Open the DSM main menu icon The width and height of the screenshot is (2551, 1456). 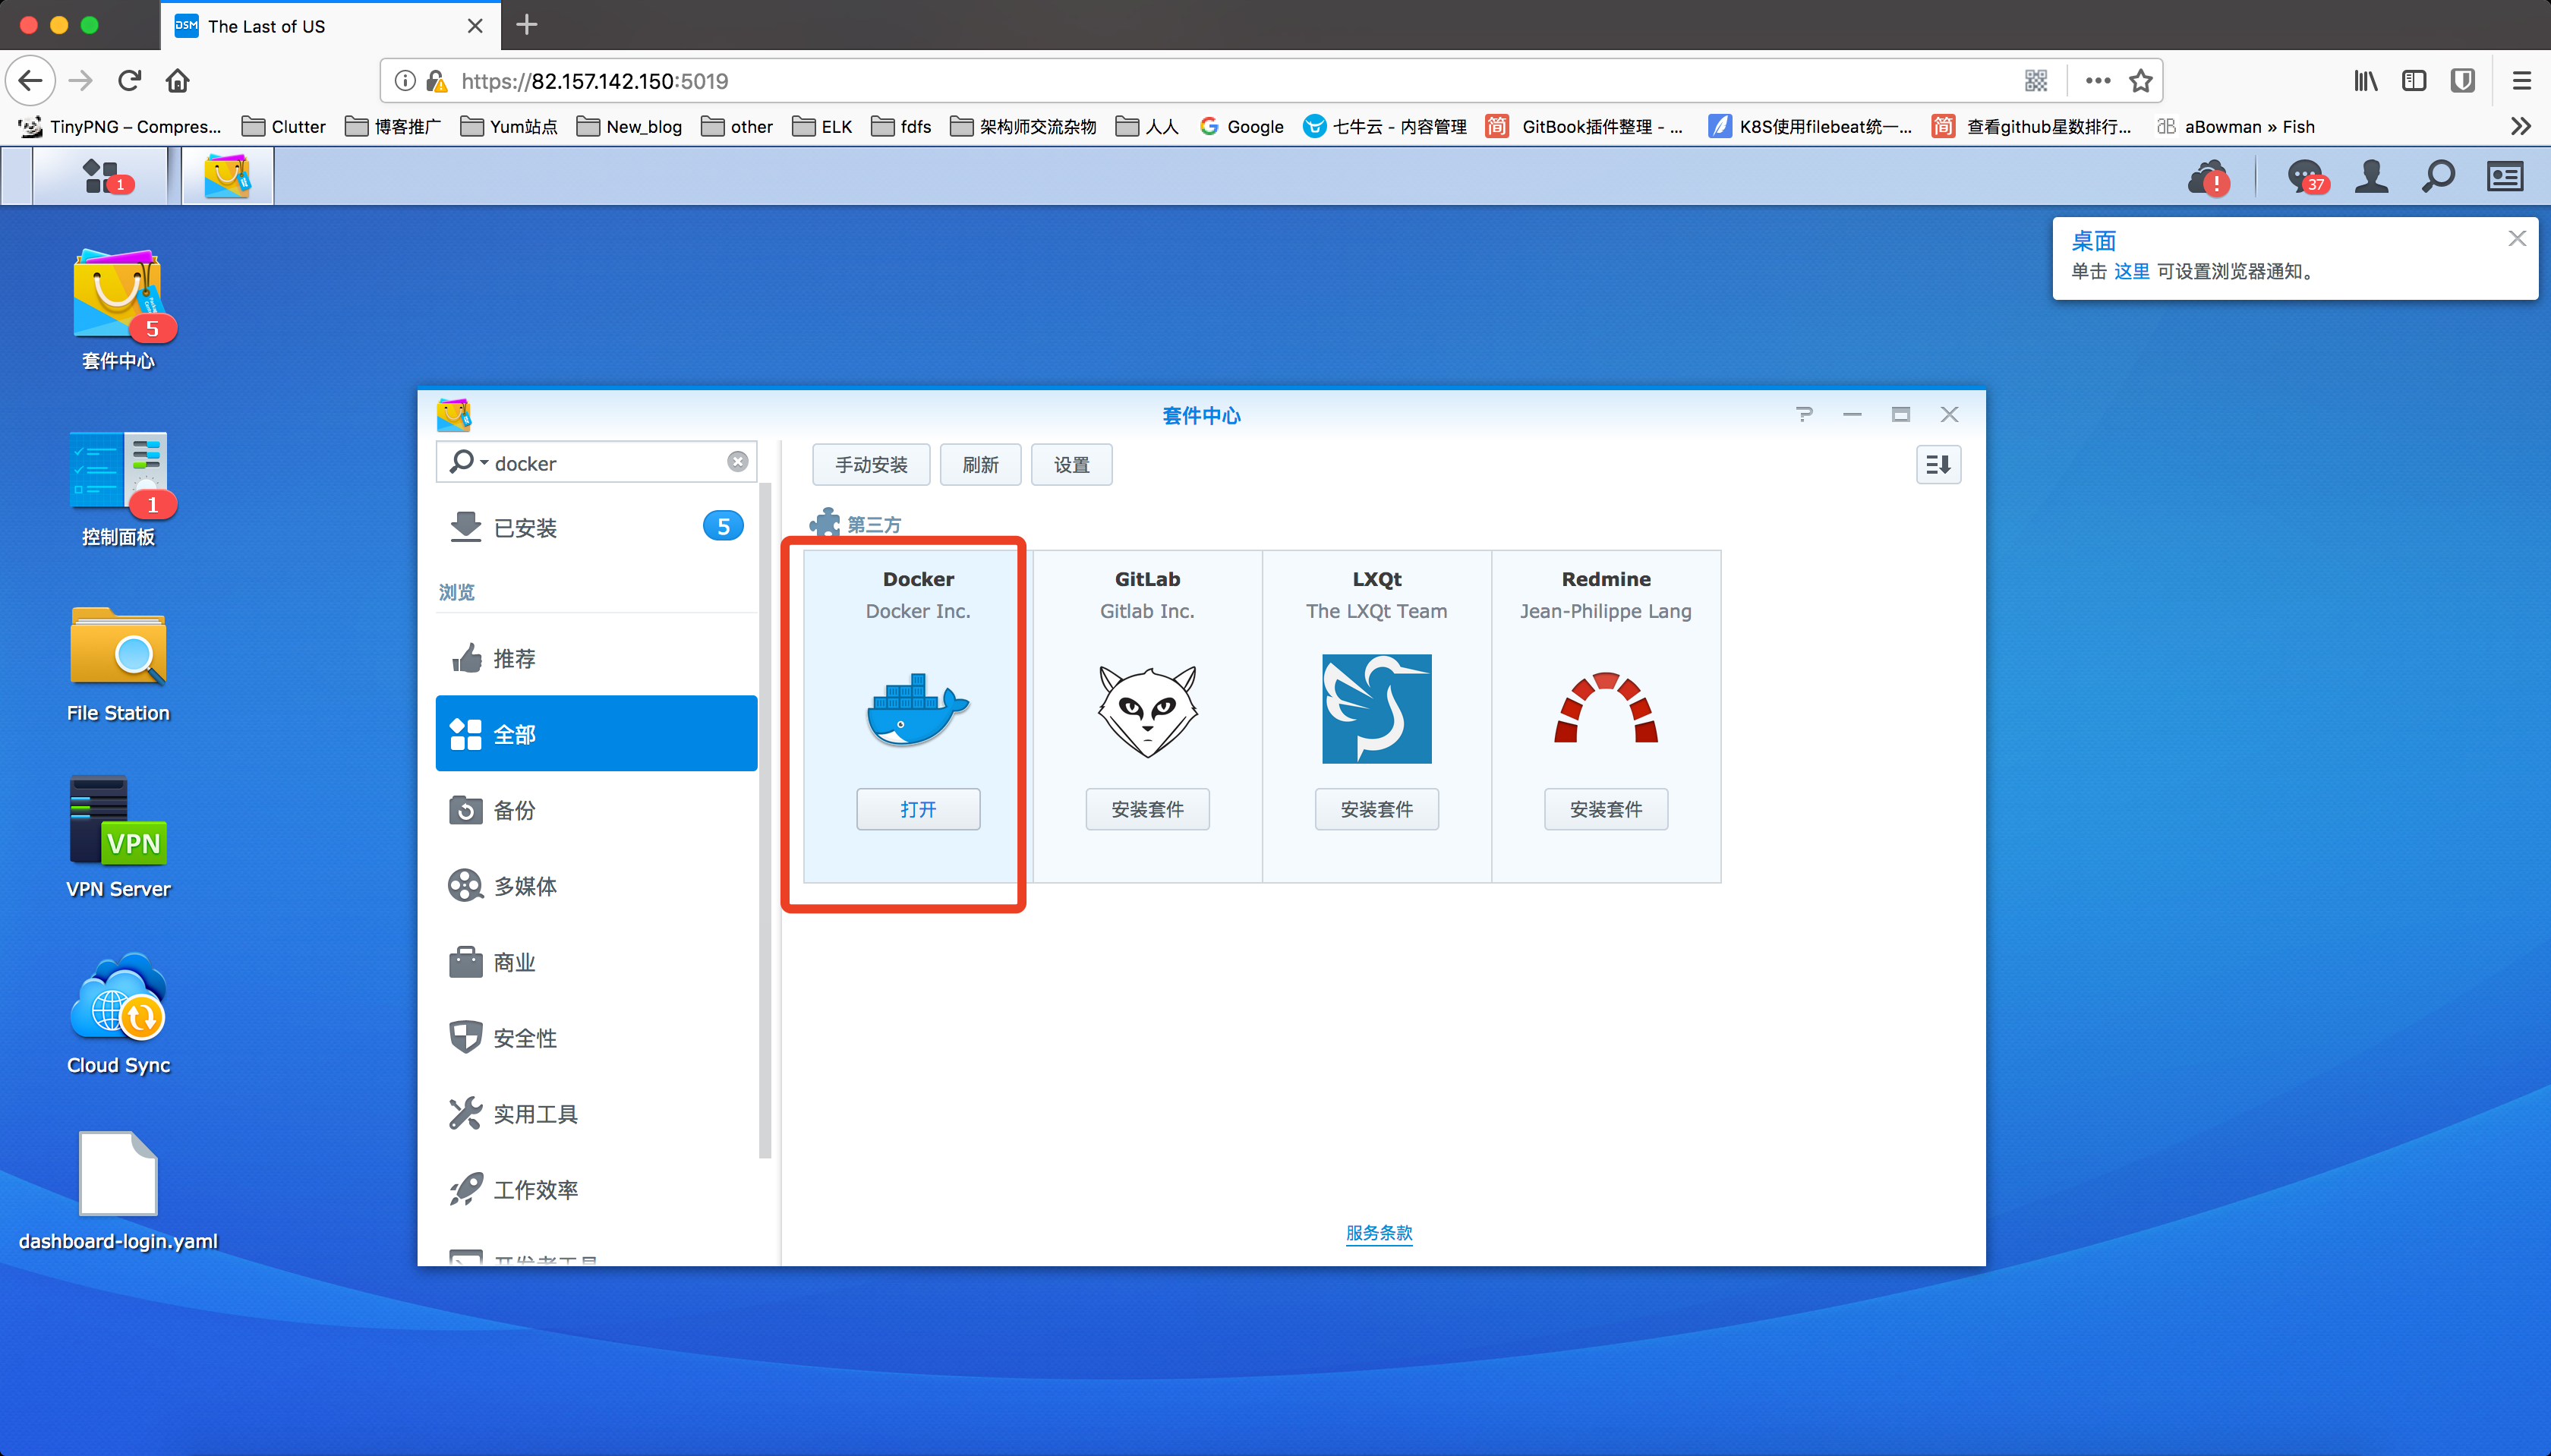coord(100,176)
